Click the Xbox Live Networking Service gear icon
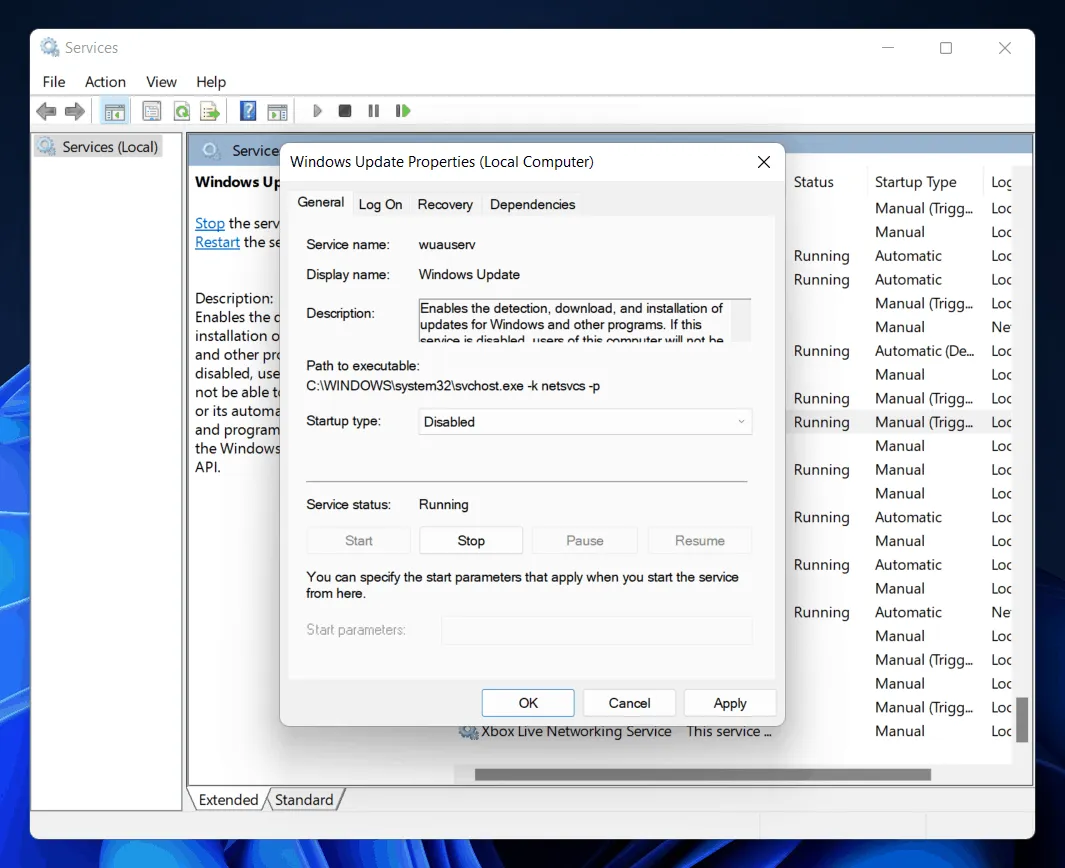The width and height of the screenshot is (1065, 868). [469, 732]
